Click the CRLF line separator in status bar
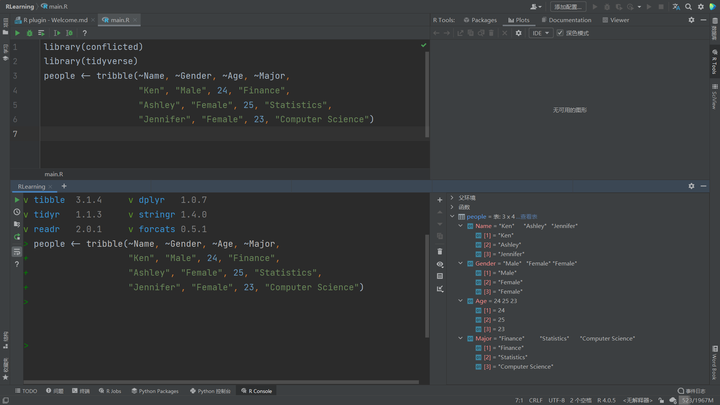The height and width of the screenshot is (405, 720). tap(535, 400)
